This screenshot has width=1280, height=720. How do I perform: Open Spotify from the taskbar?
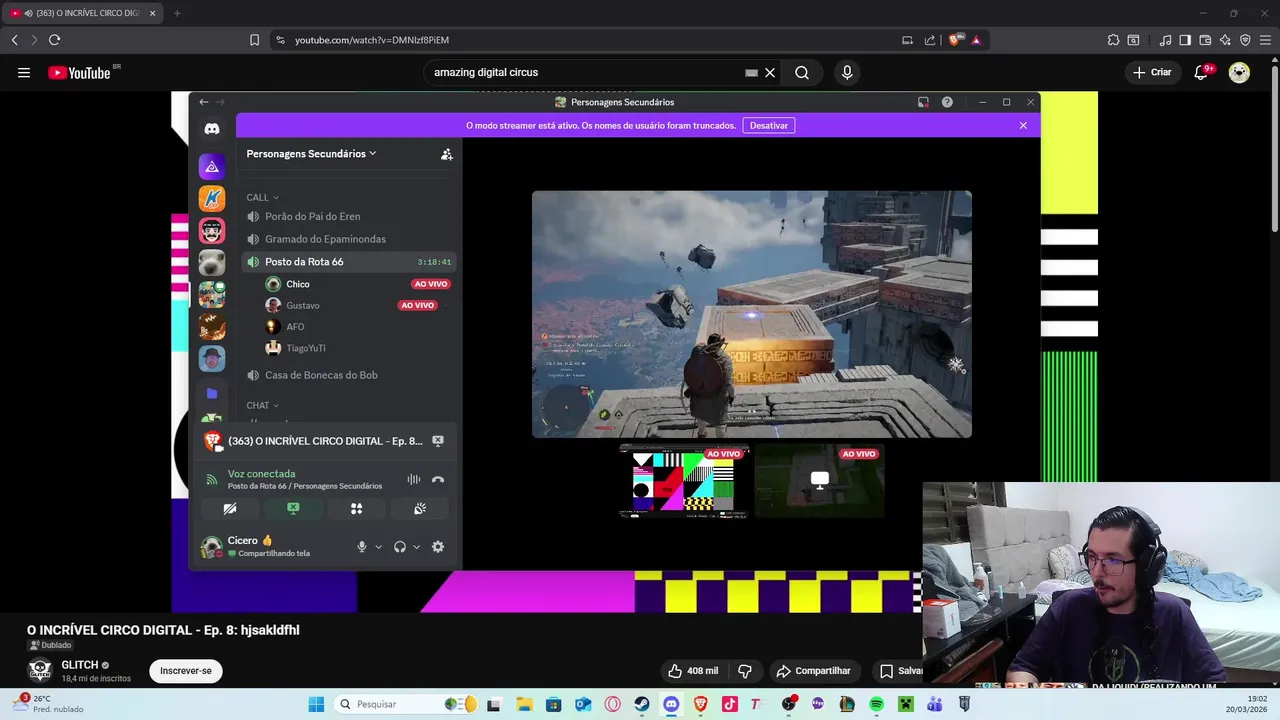click(x=876, y=704)
